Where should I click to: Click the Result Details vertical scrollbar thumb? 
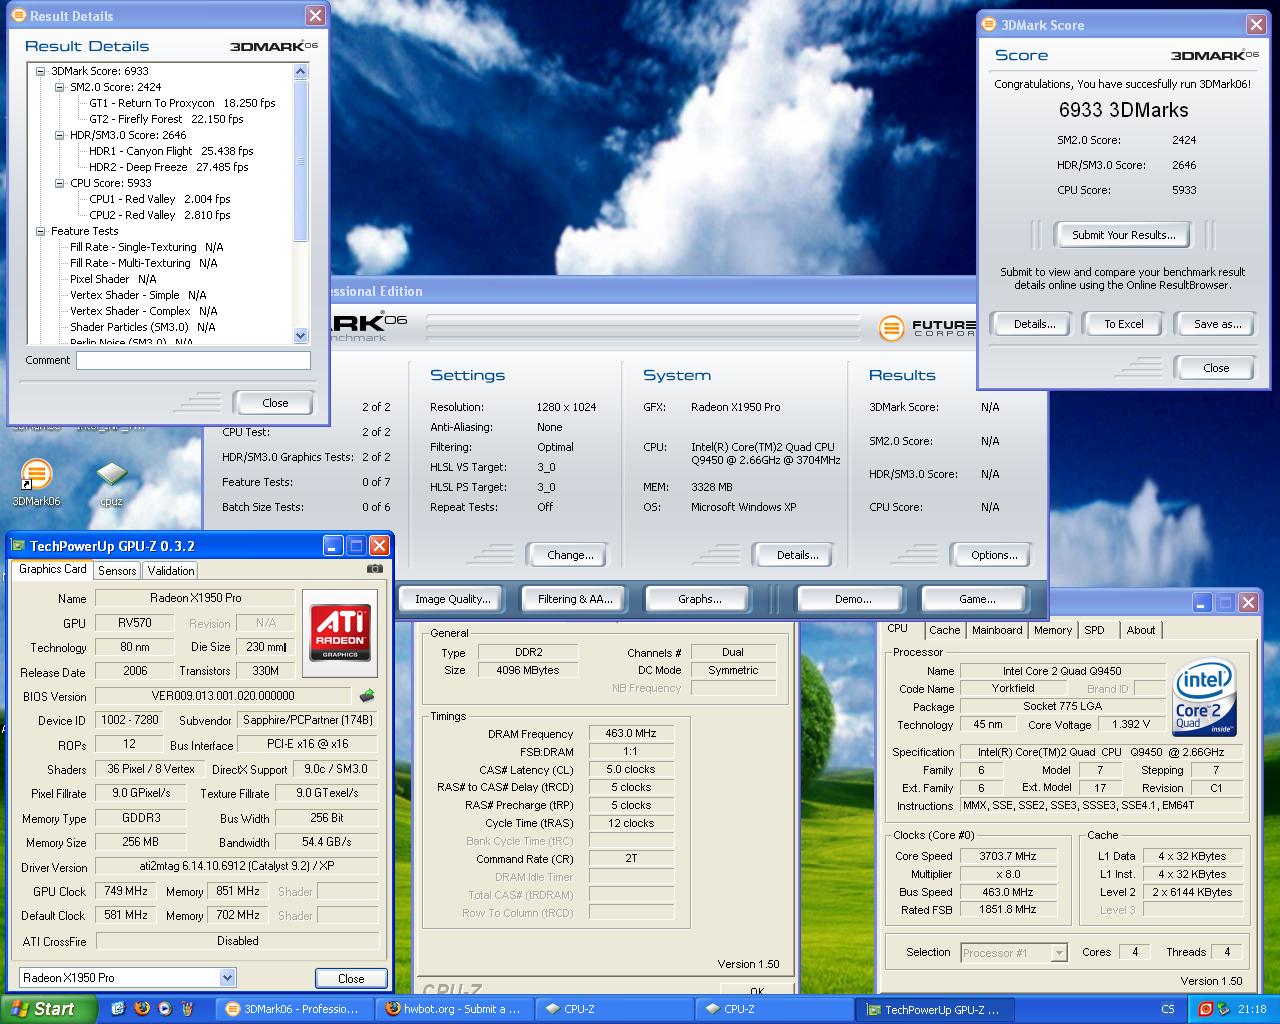point(301,160)
